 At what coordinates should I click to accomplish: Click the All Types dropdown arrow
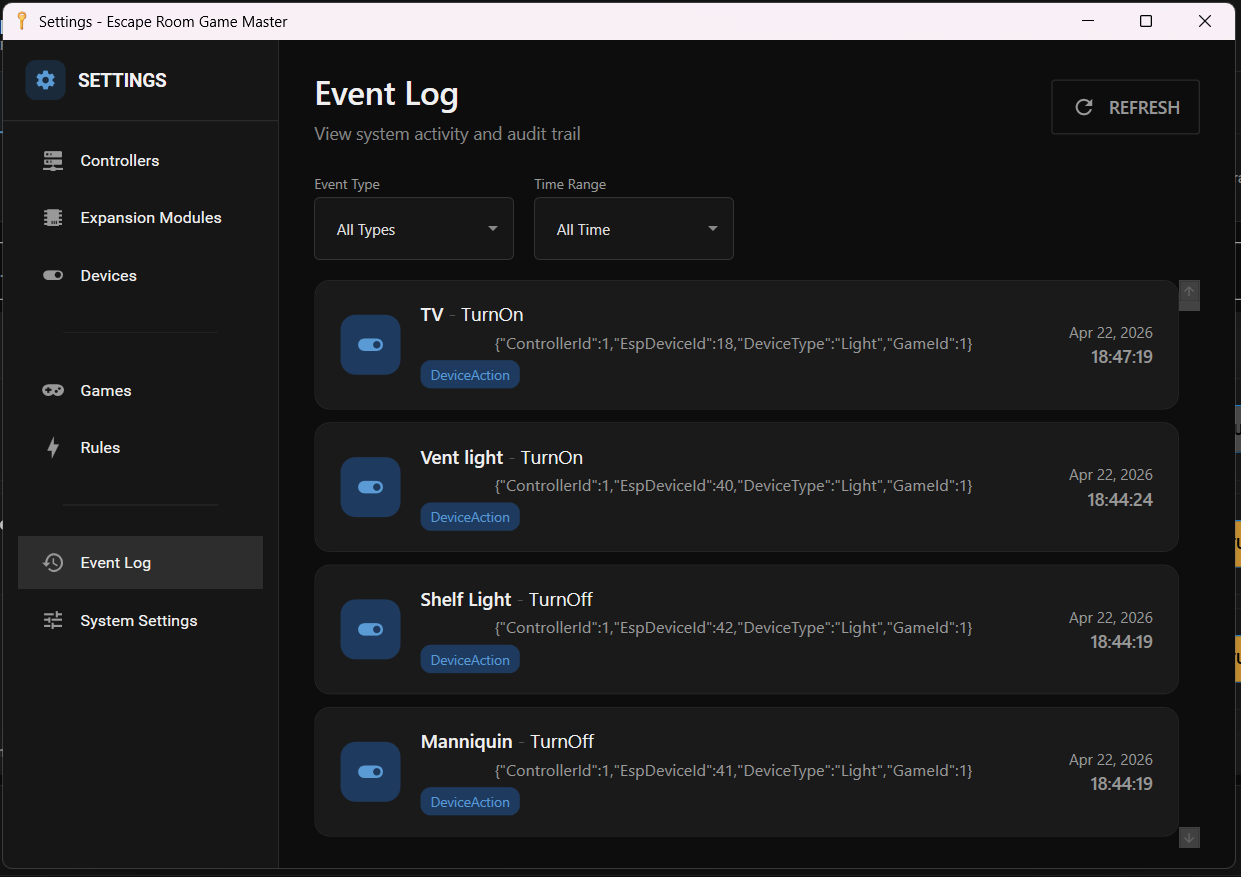(x=492, y=229)
